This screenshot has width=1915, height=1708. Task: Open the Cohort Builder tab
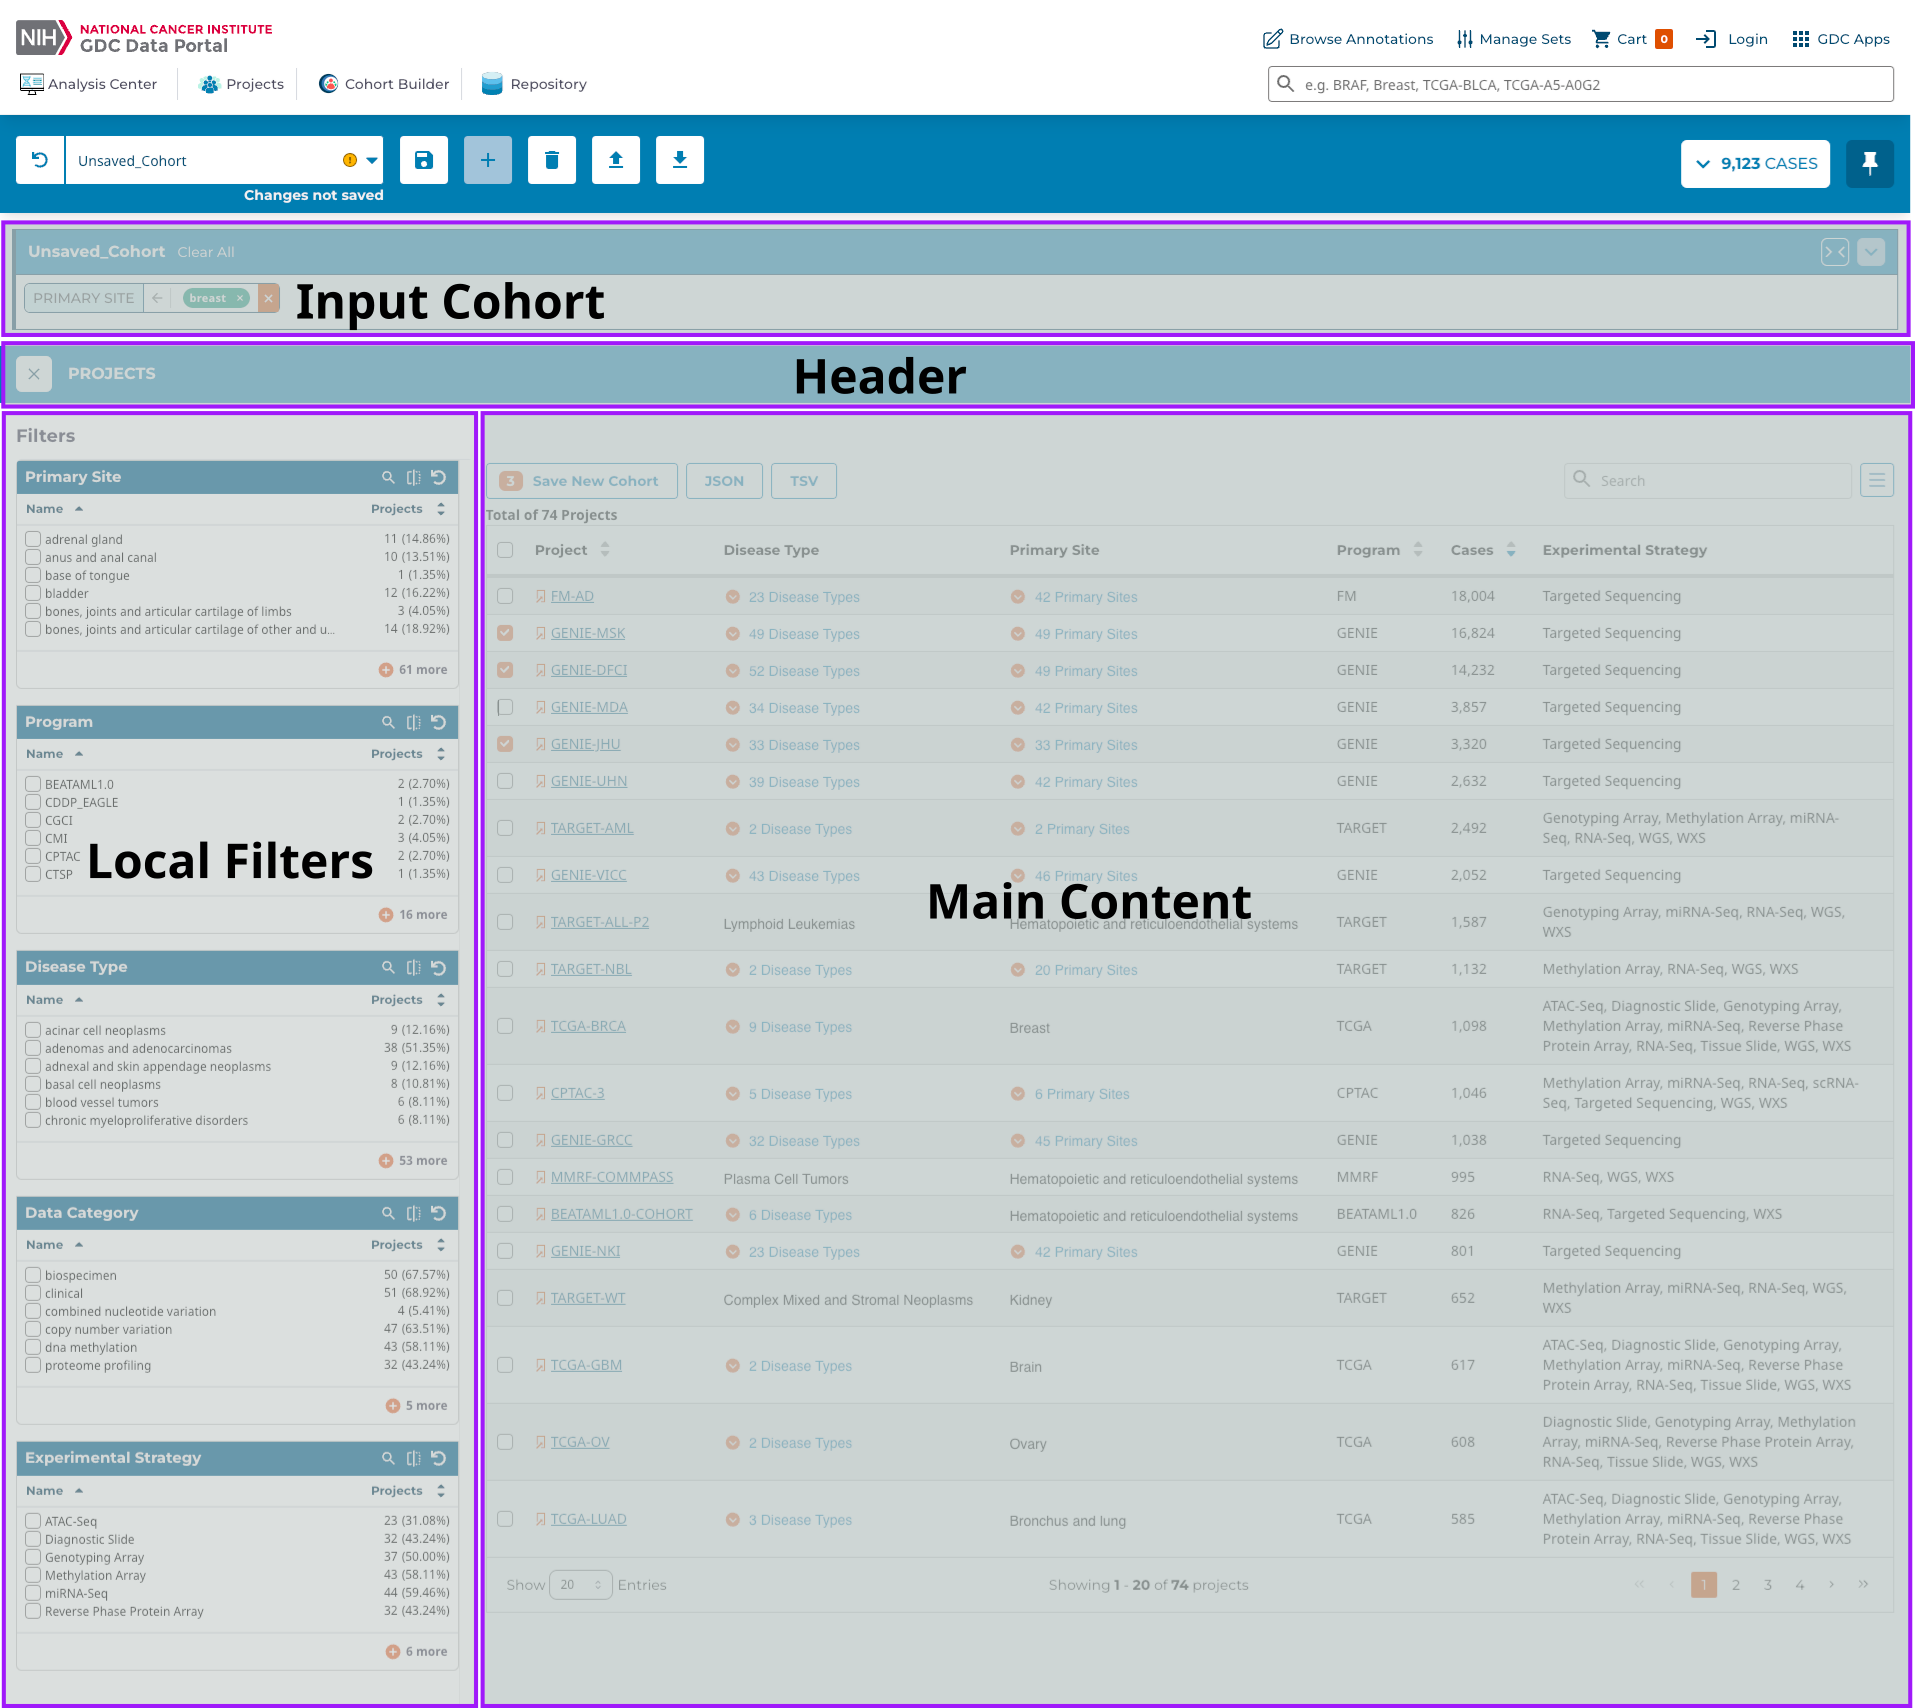tap(384, 84)
